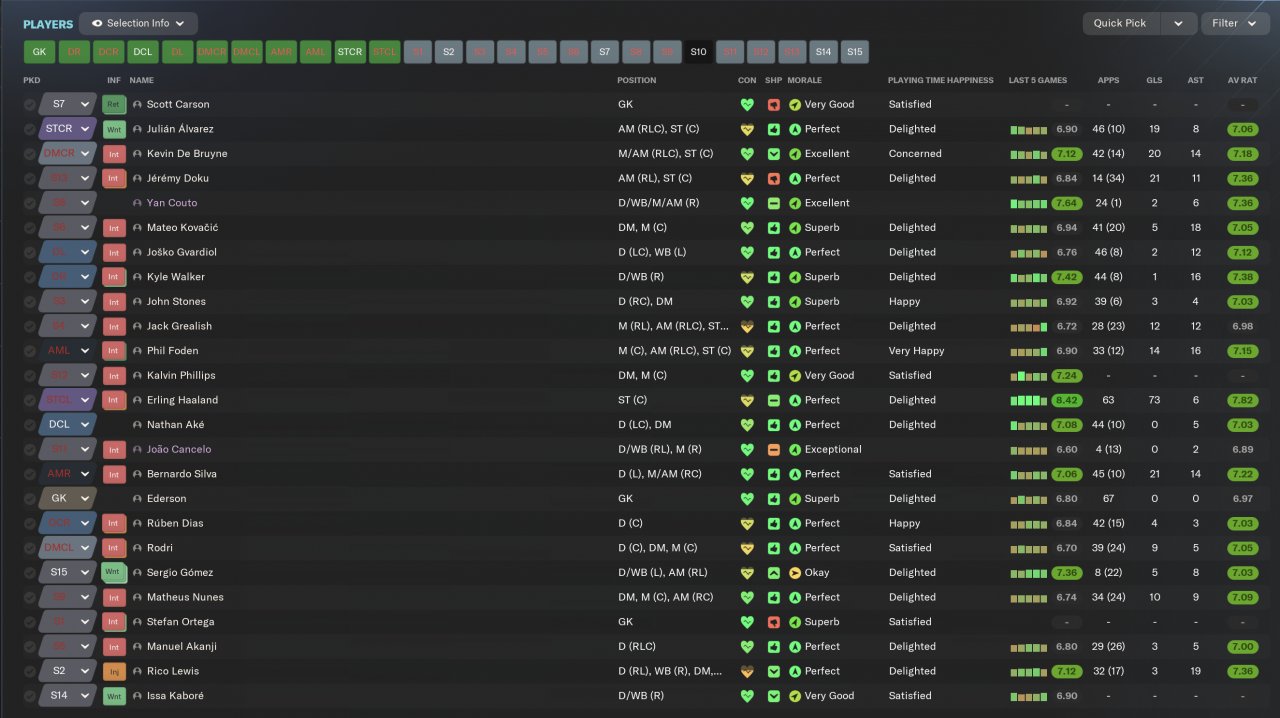The image size is (1280, 718).
Task: Click Kyle Walker's last 5 games bar
Action: (x=1030, y=277)
